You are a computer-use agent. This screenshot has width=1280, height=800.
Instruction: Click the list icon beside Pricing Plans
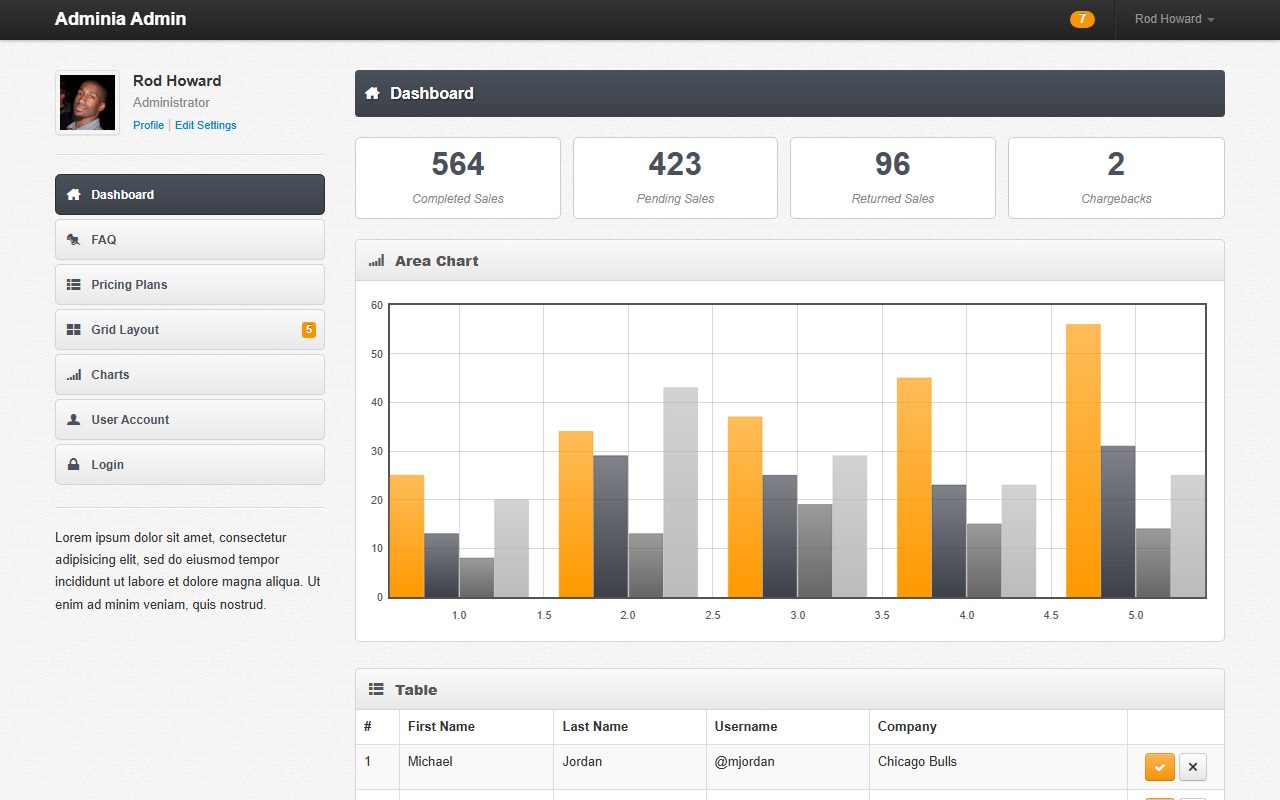(73, 285)
